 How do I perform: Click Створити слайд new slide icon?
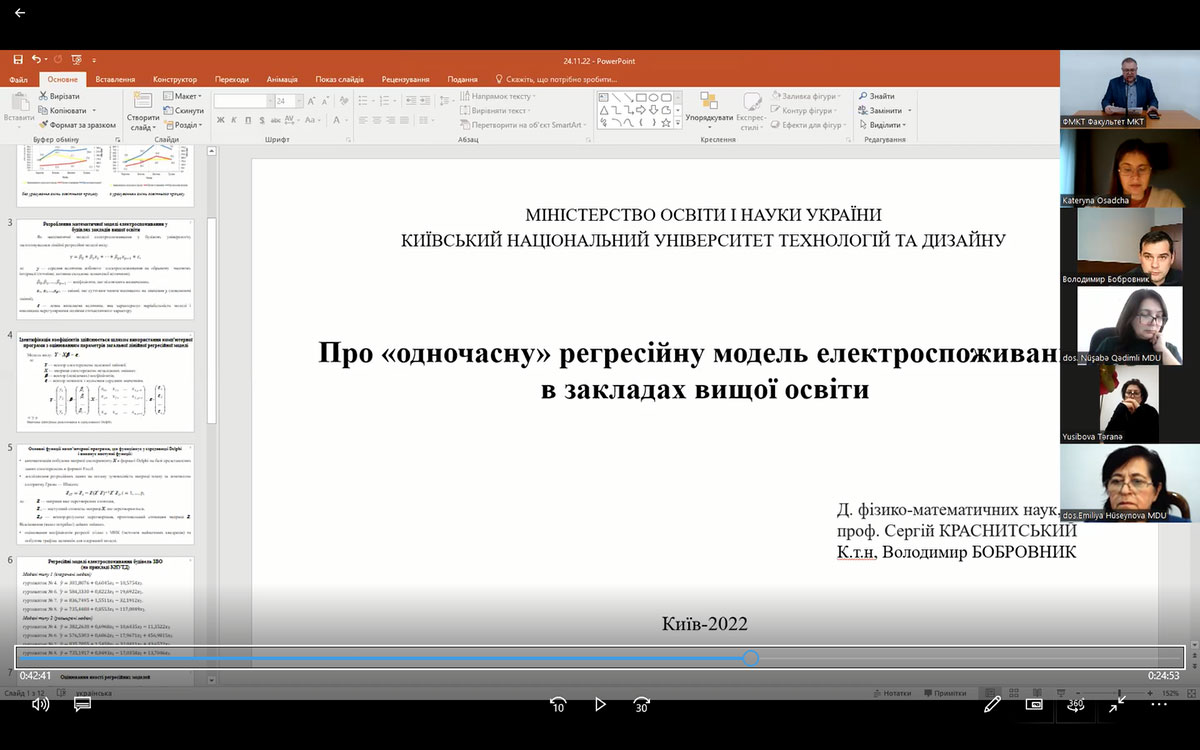143,111
